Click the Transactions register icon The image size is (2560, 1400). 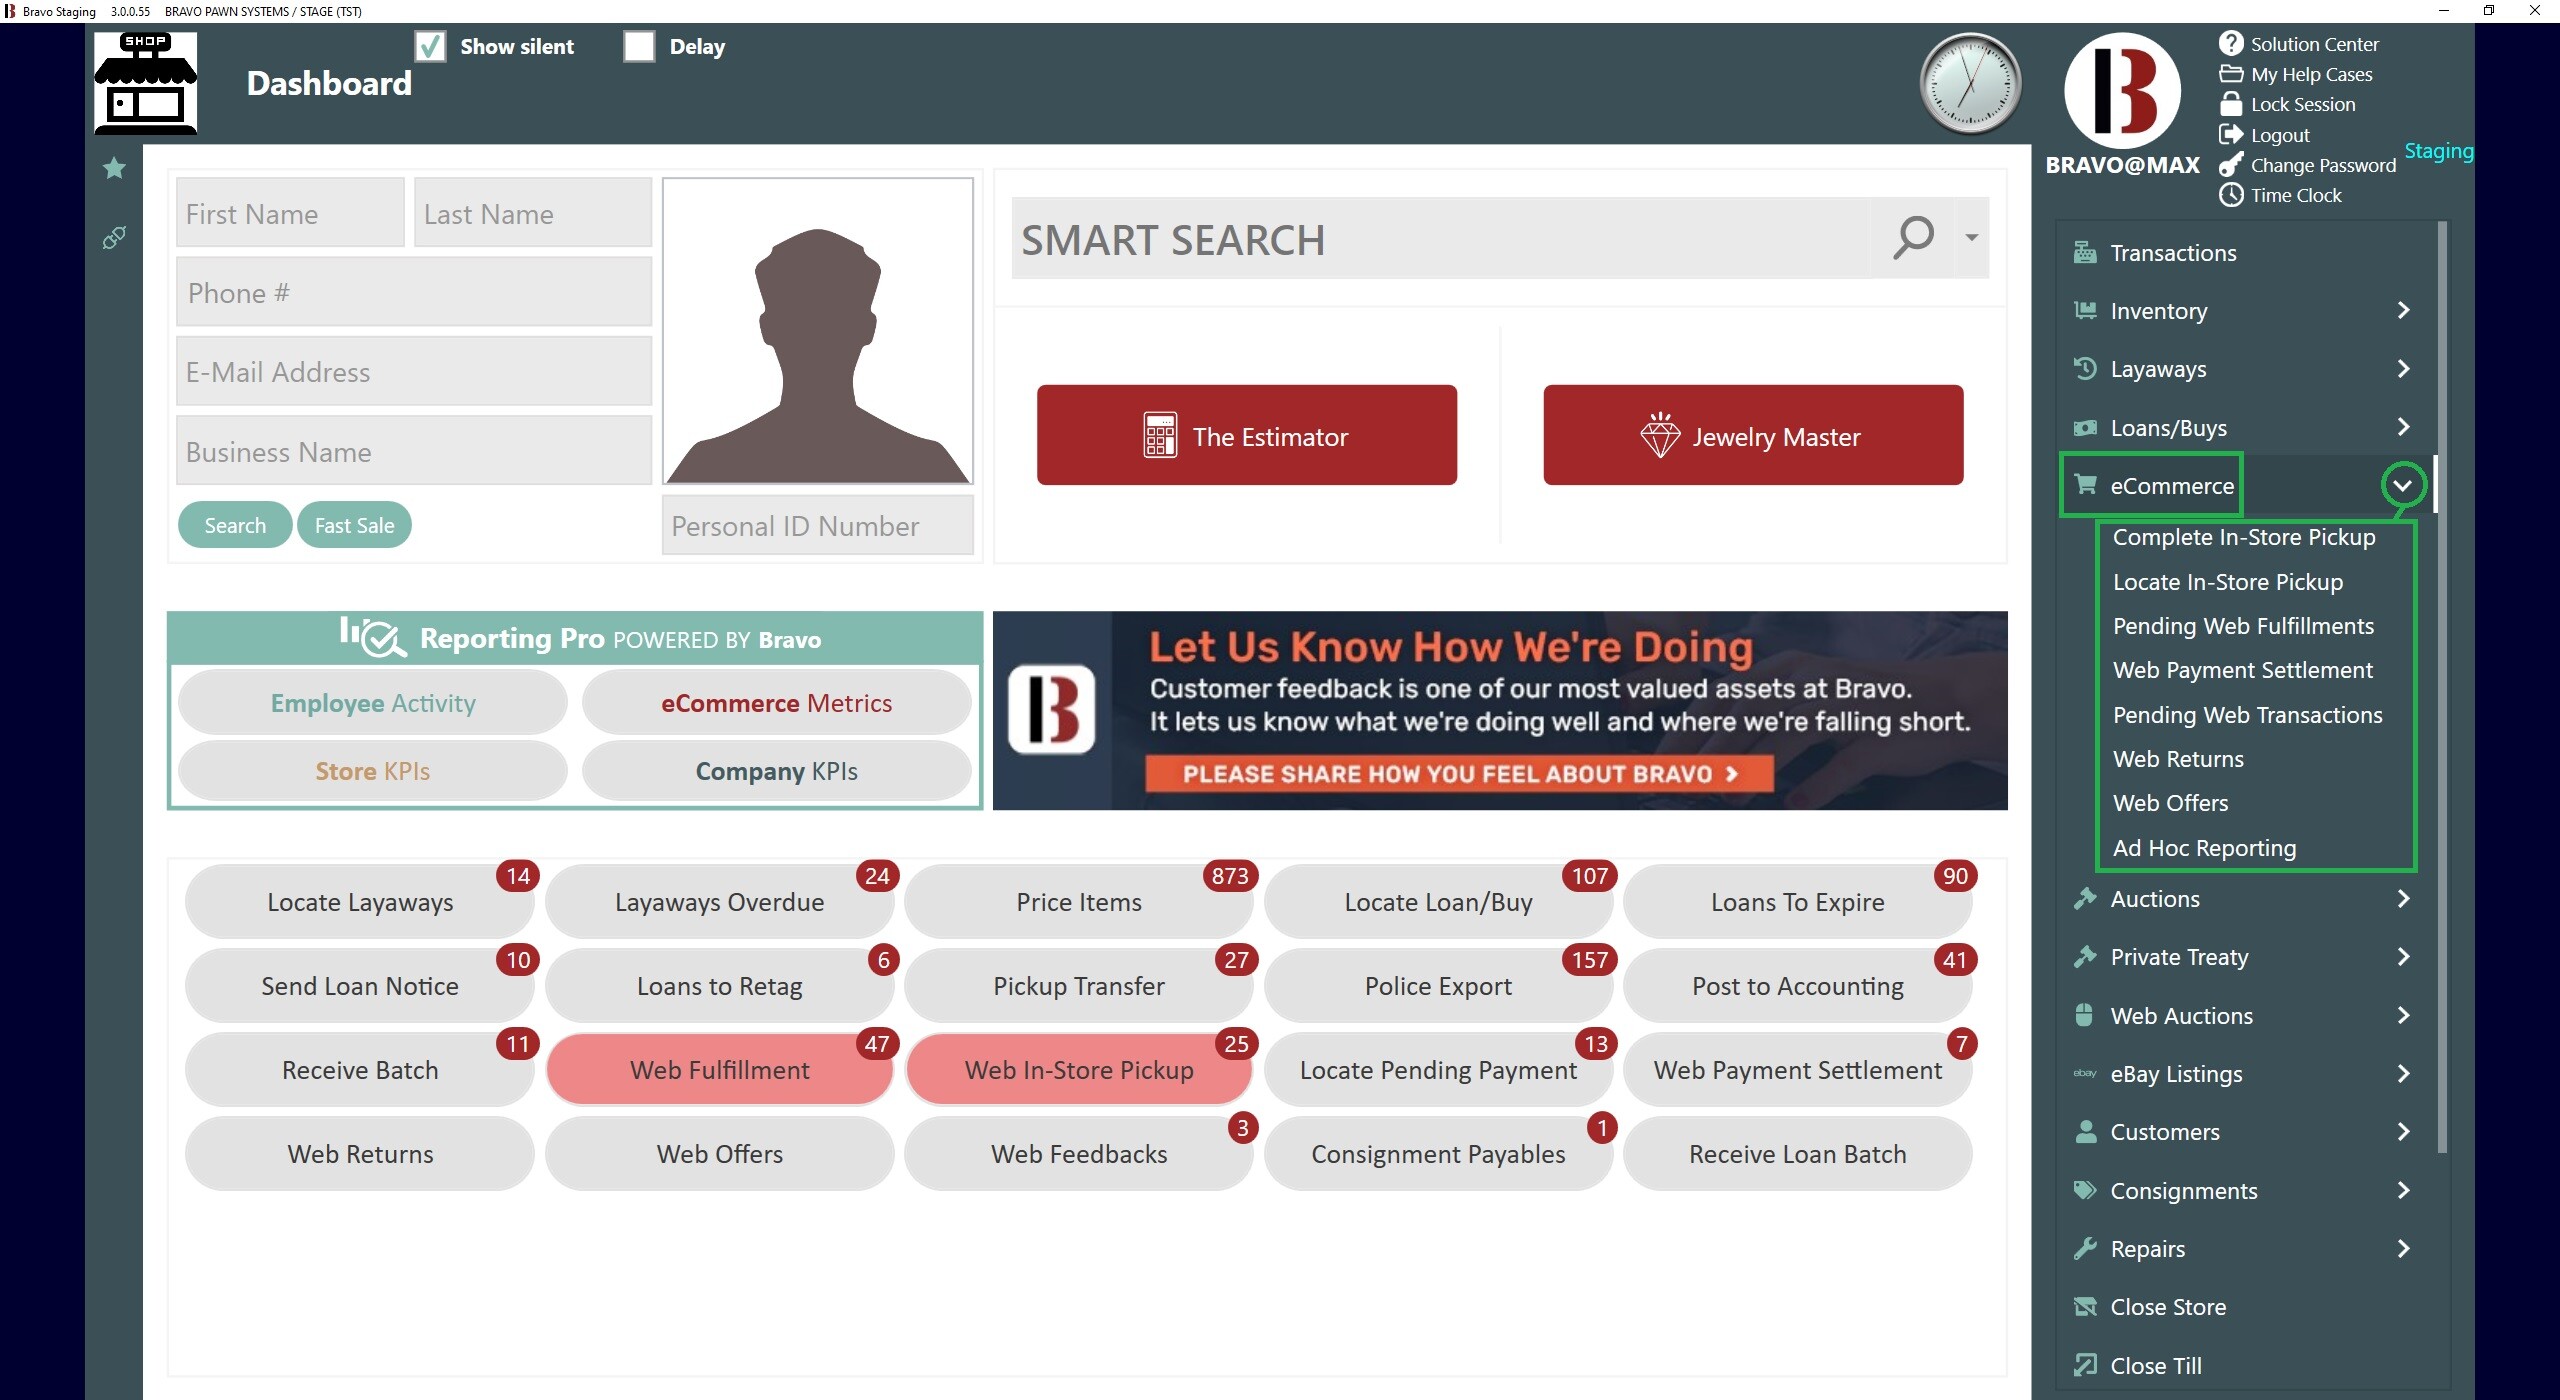click(2085, 252)
